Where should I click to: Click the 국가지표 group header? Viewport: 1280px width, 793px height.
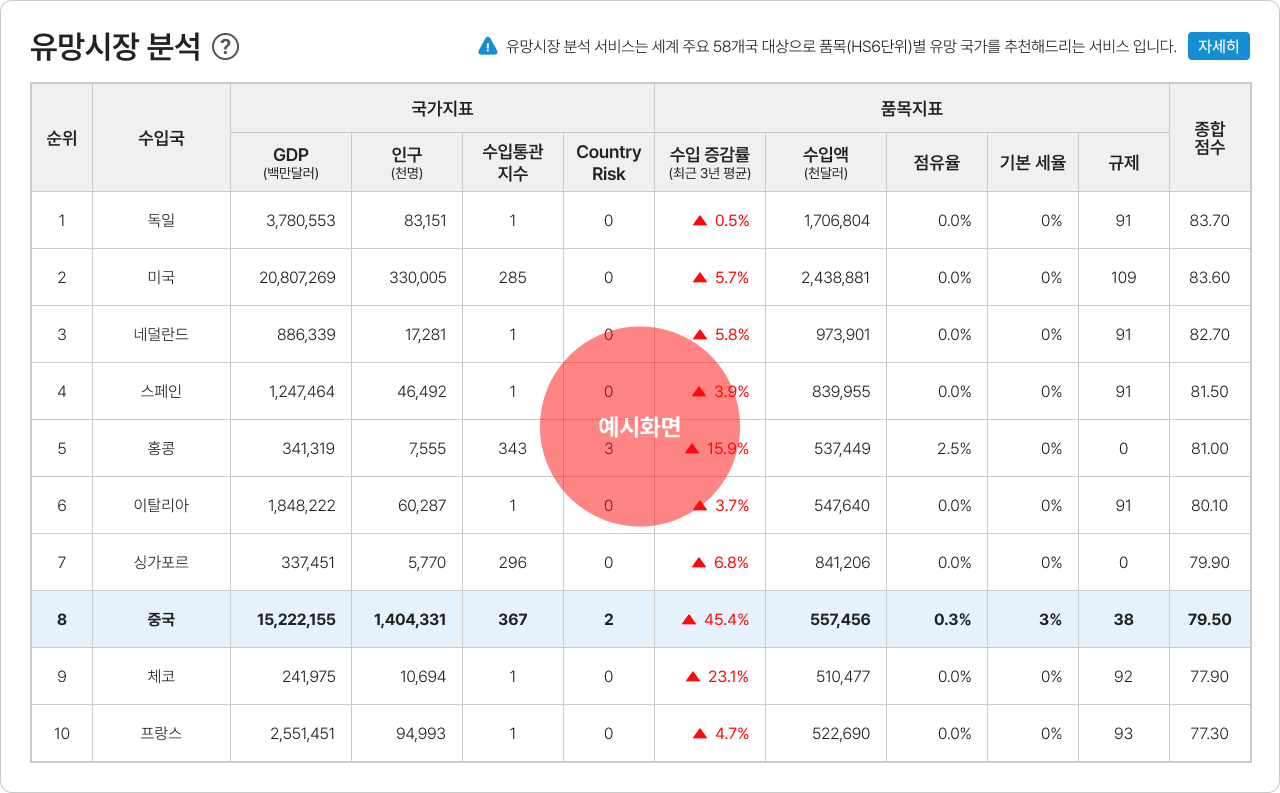pos(442,108)
